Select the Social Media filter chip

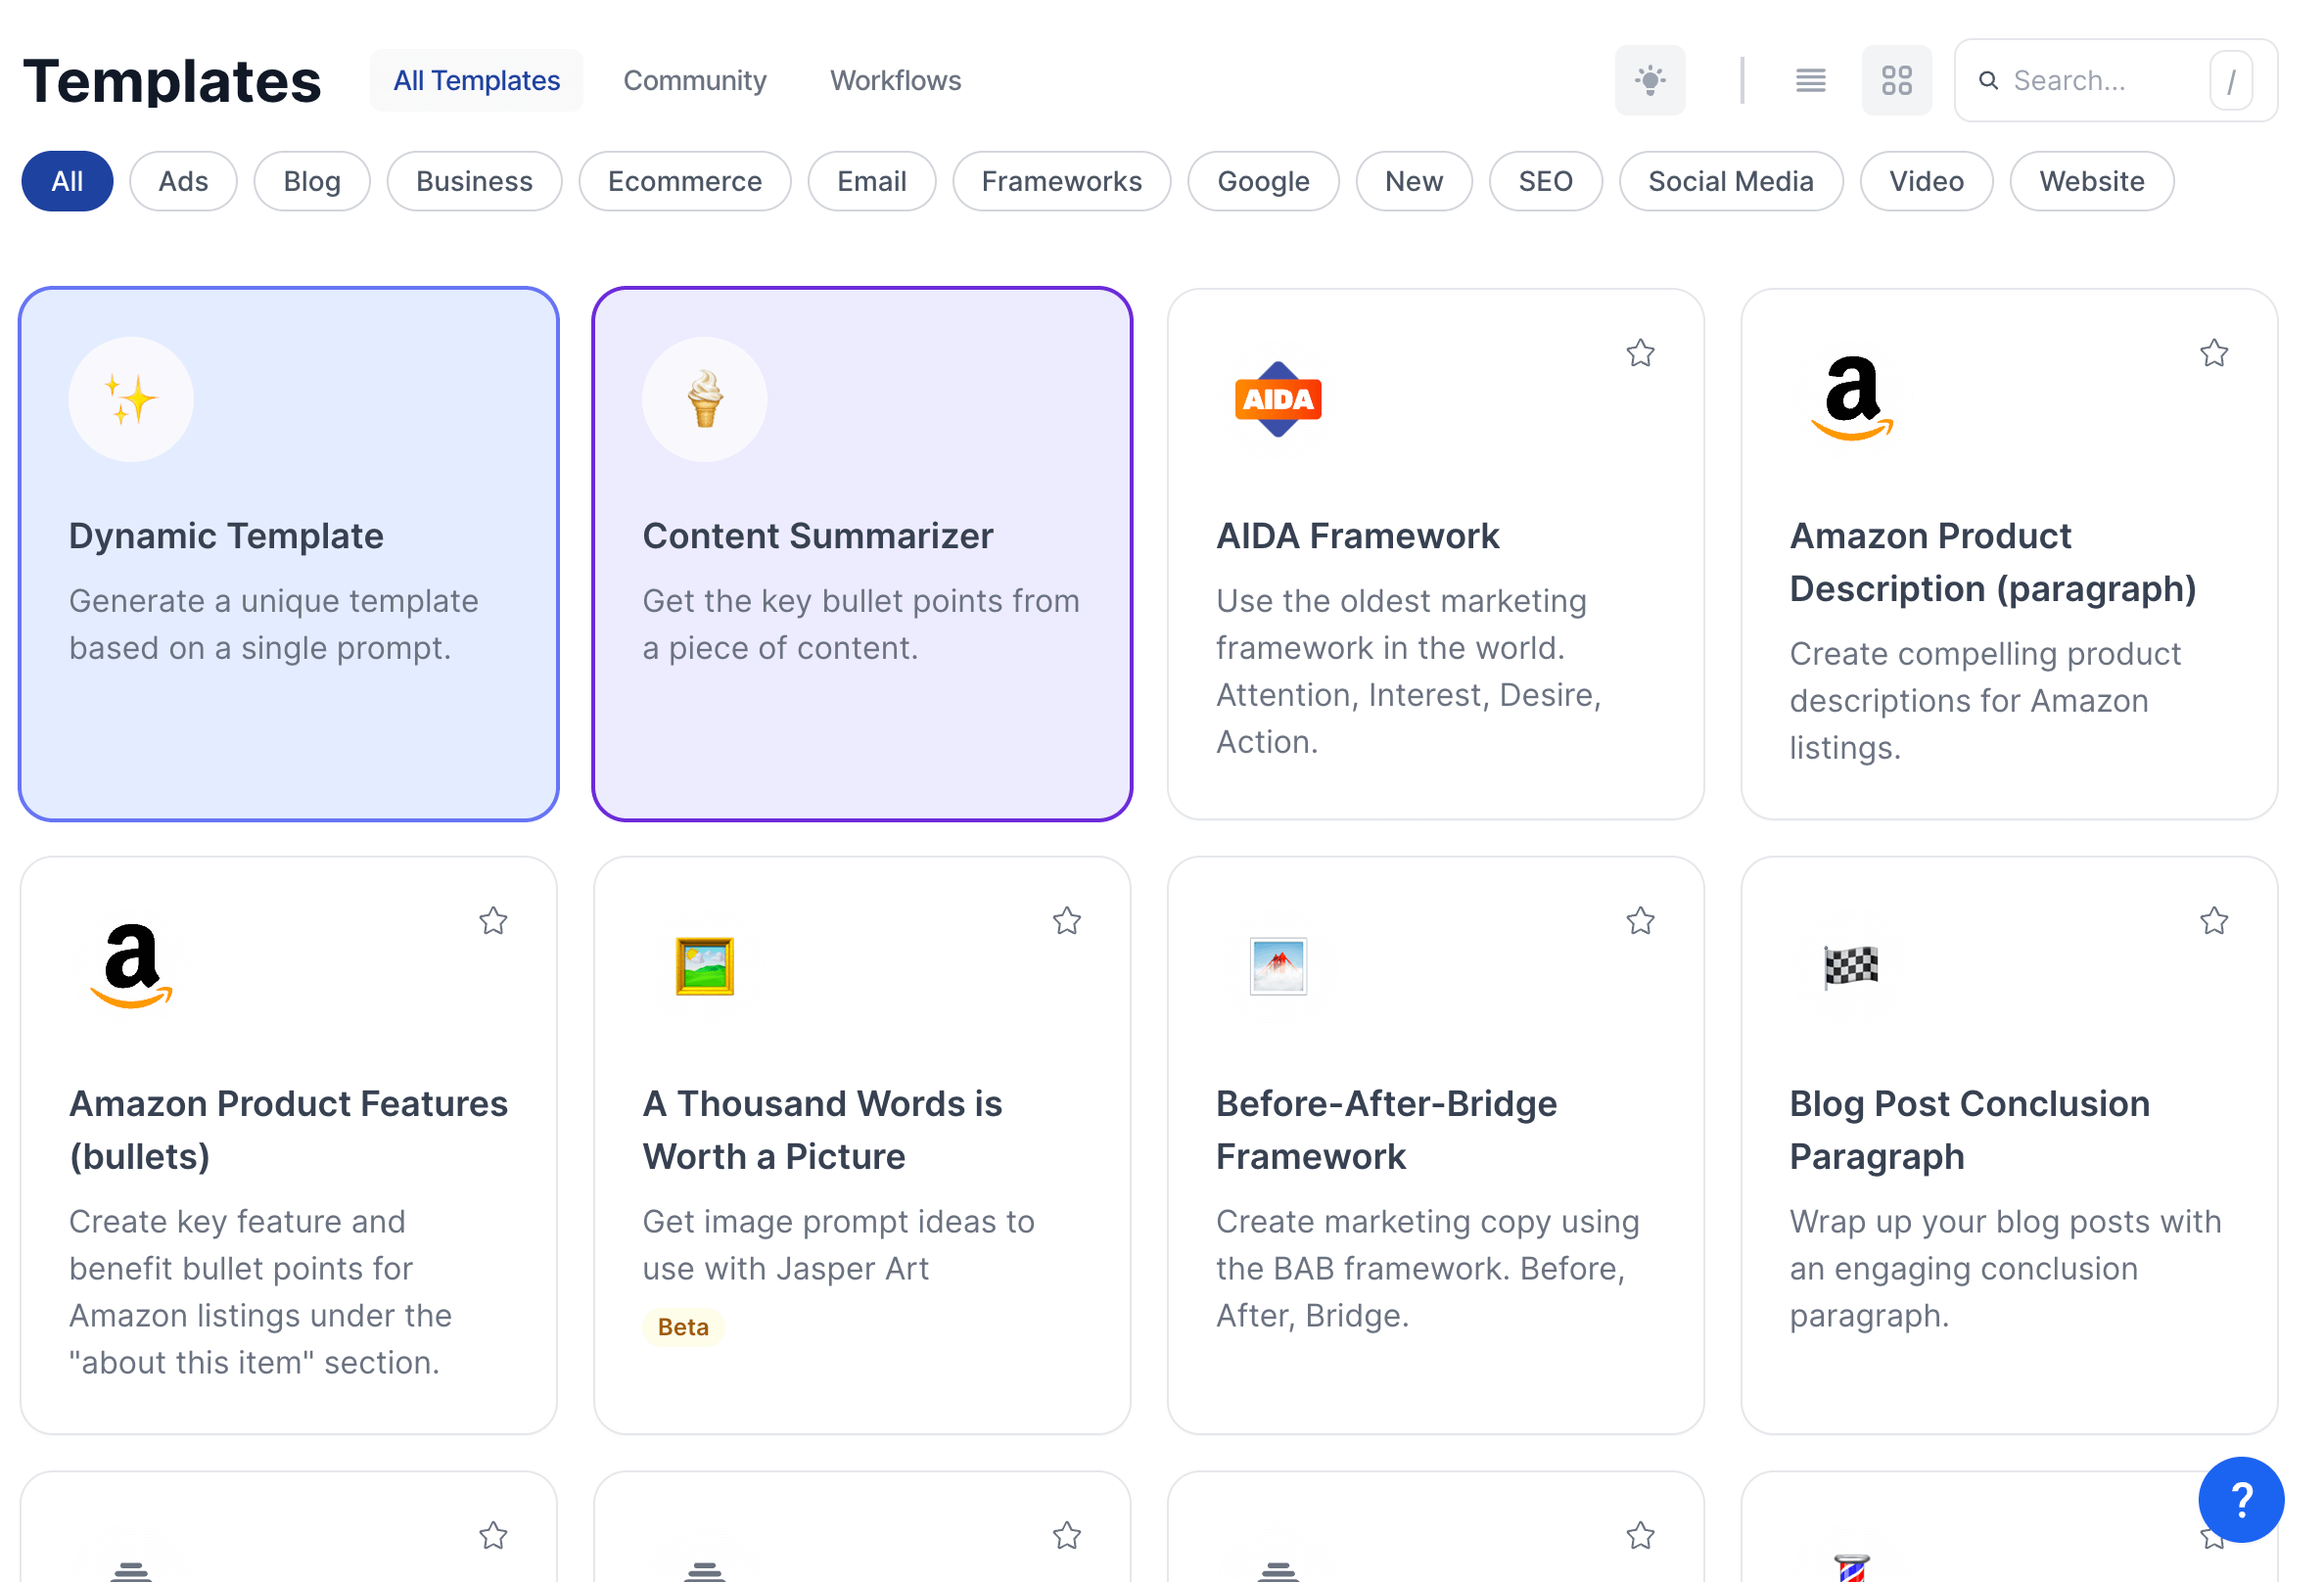coord(1731,180)
